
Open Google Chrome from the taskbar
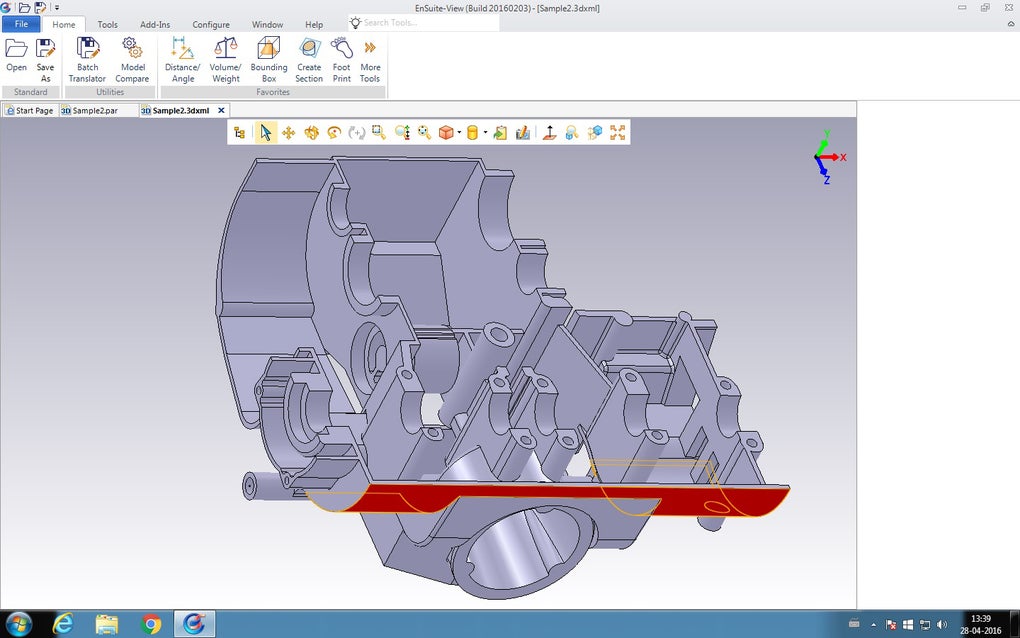coord(151,624)
